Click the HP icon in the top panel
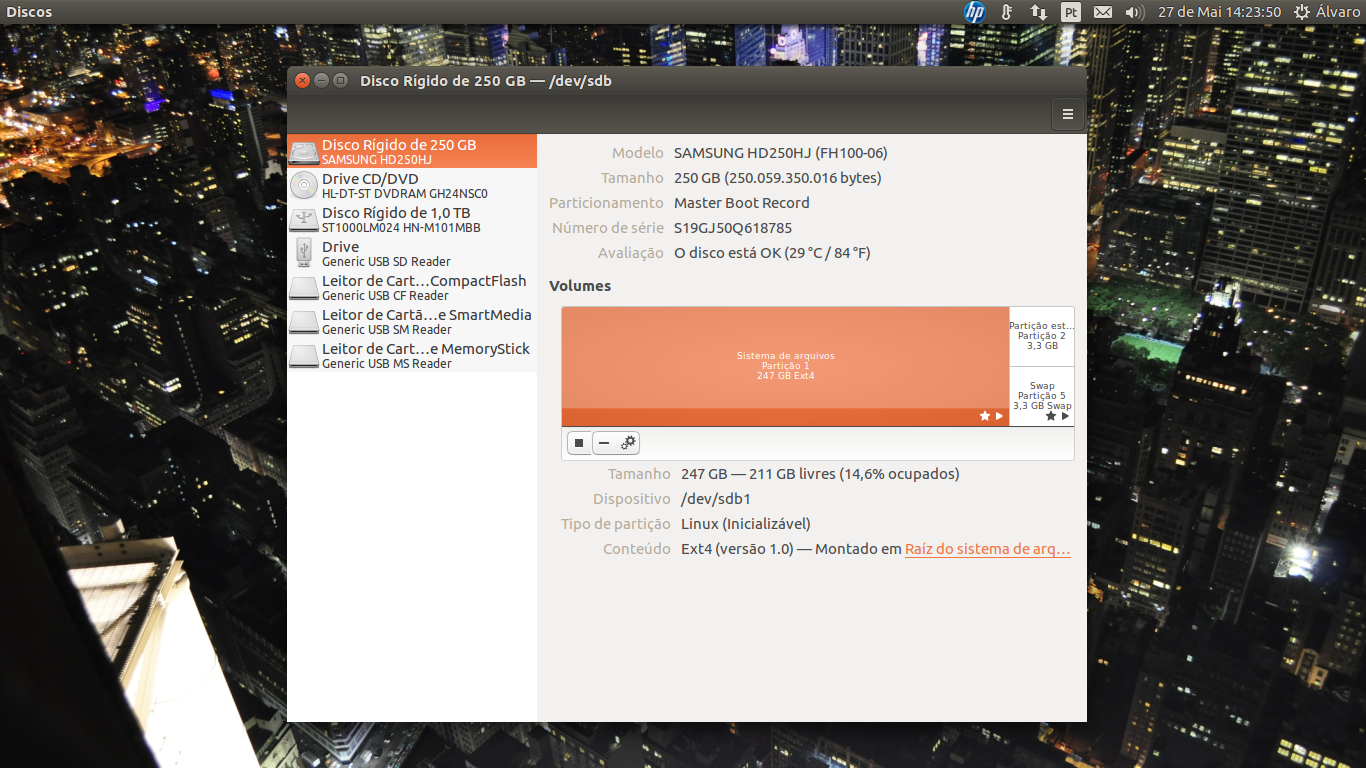 point(975,12)
